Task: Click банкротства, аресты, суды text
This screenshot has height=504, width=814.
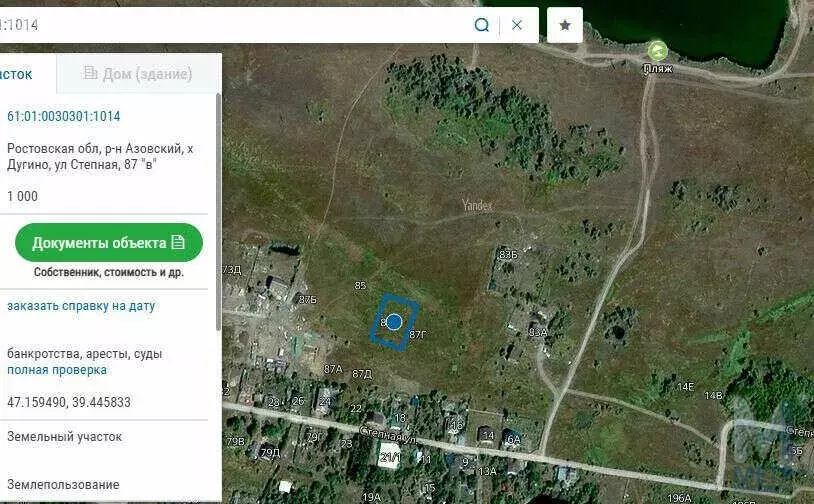Action: click(x=85, y=354)
